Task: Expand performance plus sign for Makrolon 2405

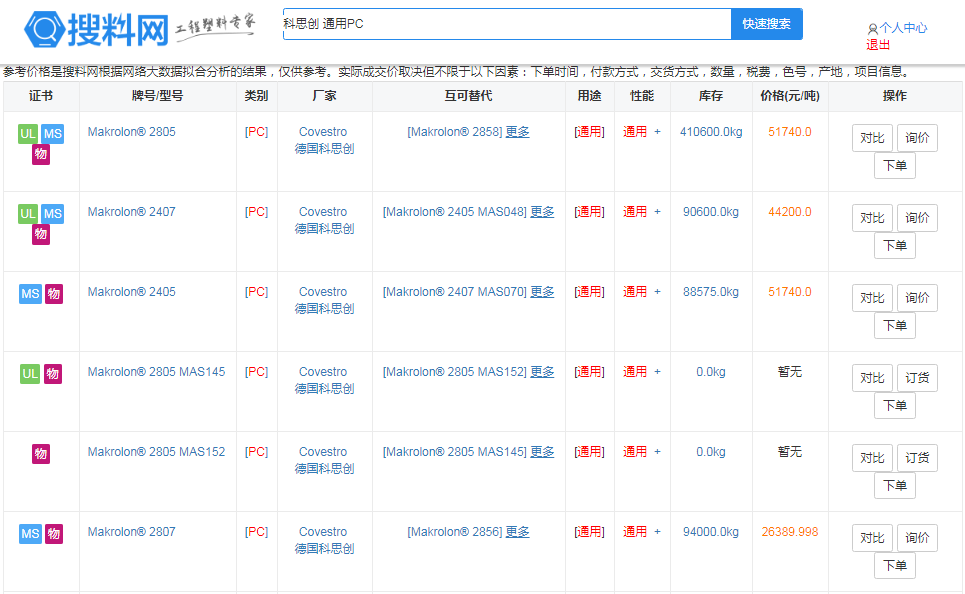Action: pyautogui.click(x=657, y=292)
